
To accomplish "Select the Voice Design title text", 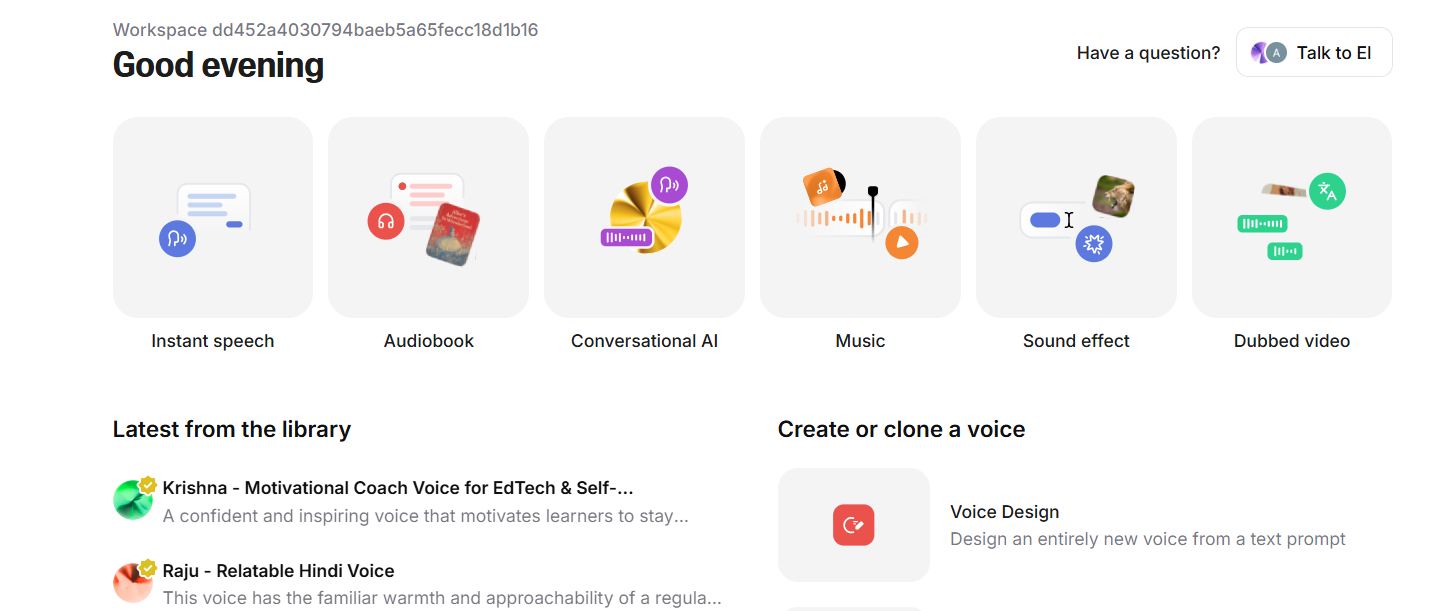I will (1004, 512).
